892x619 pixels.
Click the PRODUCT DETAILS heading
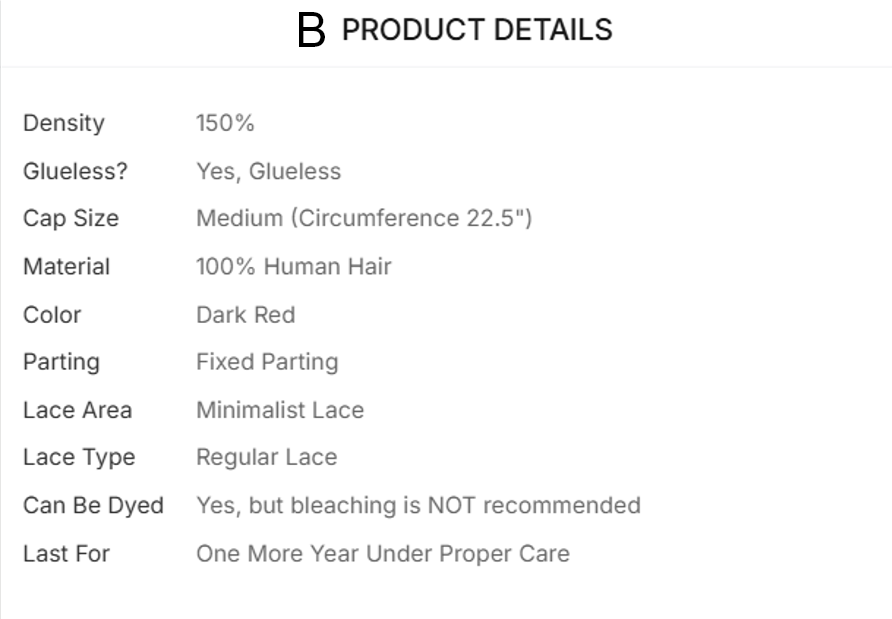[x=476, y=30]
